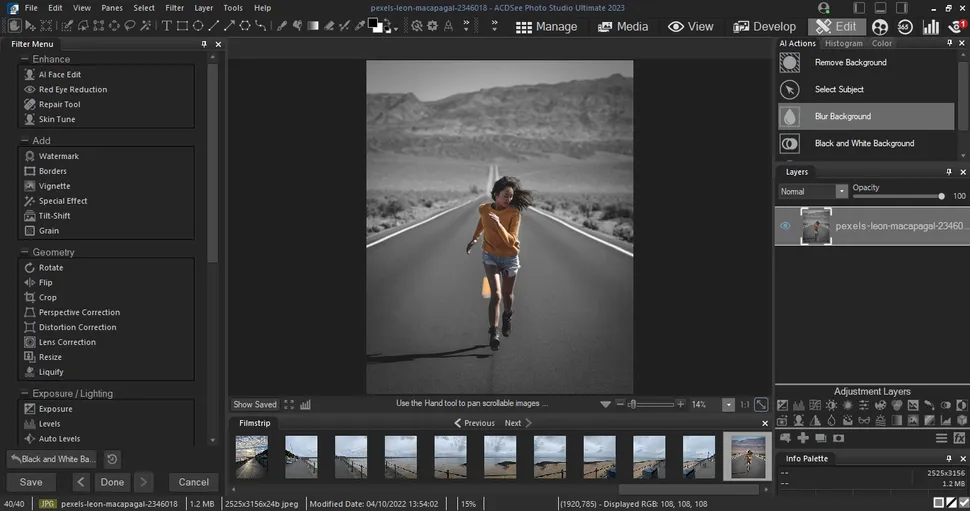Collapse the Geometry filter group

click(x=25, y=252)
